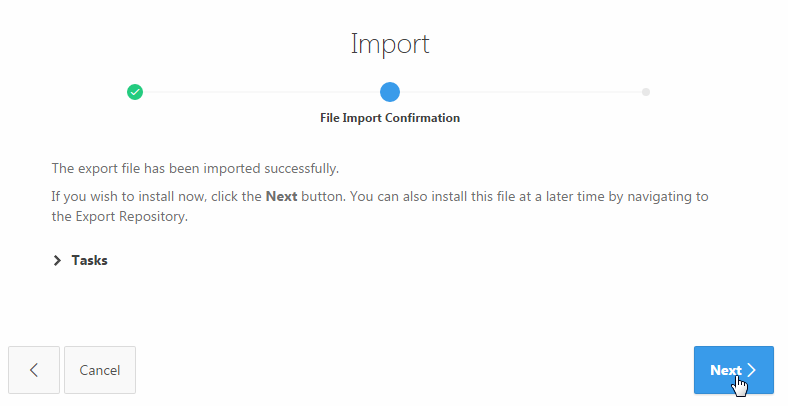Click the chevron inside the Next button
788x406 pixels.
tap(752, 370)
